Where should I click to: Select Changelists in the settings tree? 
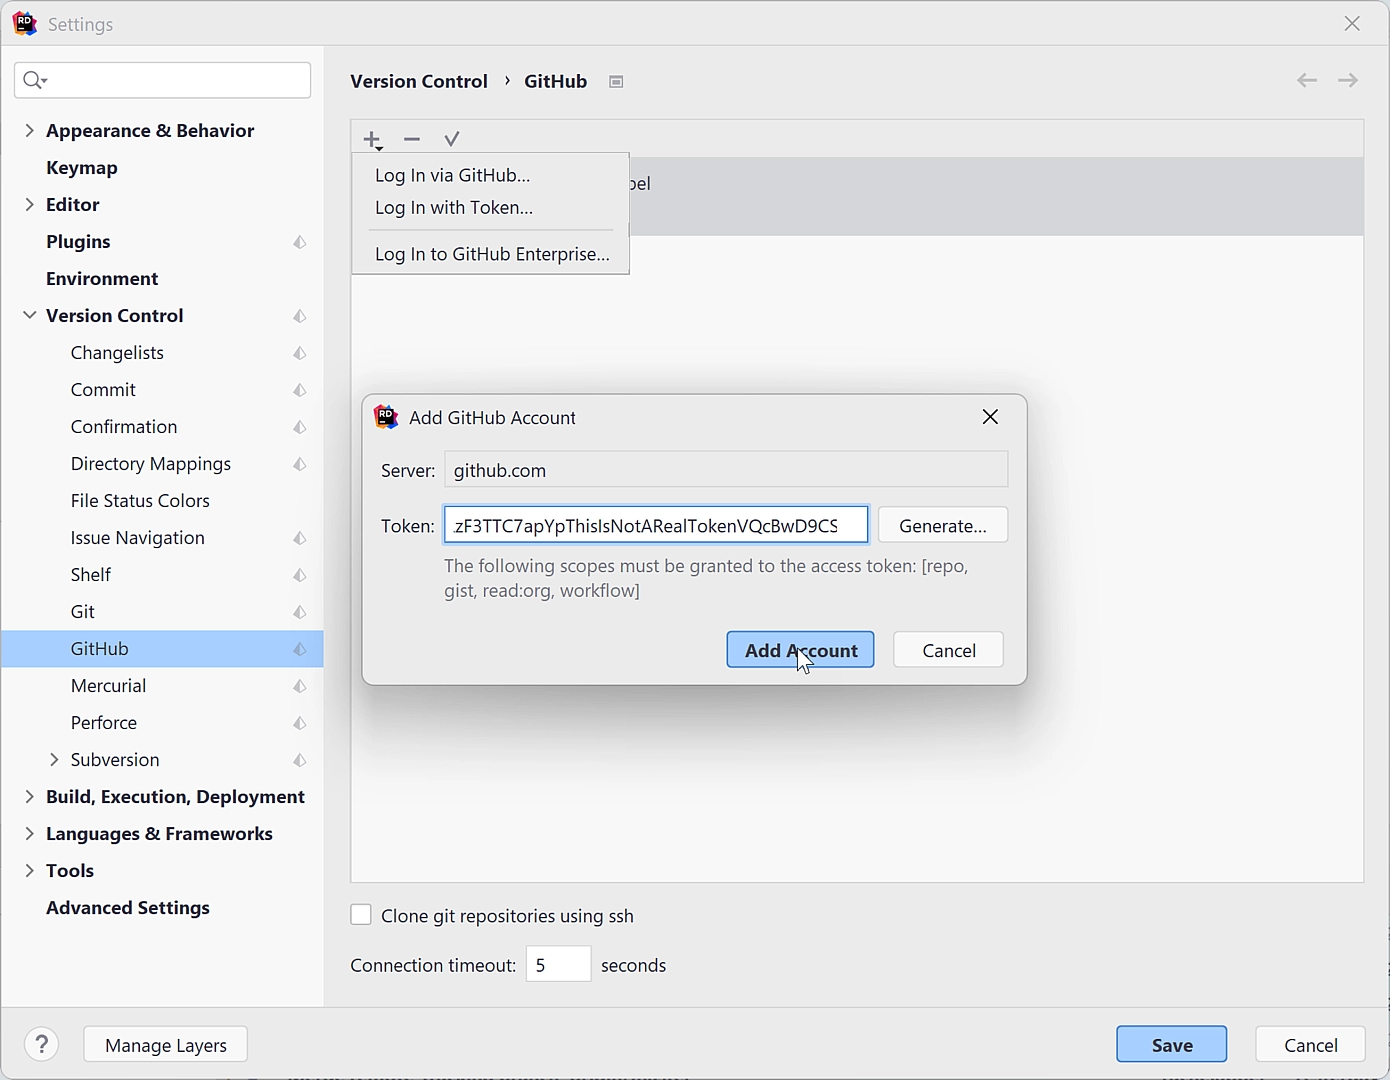pyautogui.click(x=117, y=353)
